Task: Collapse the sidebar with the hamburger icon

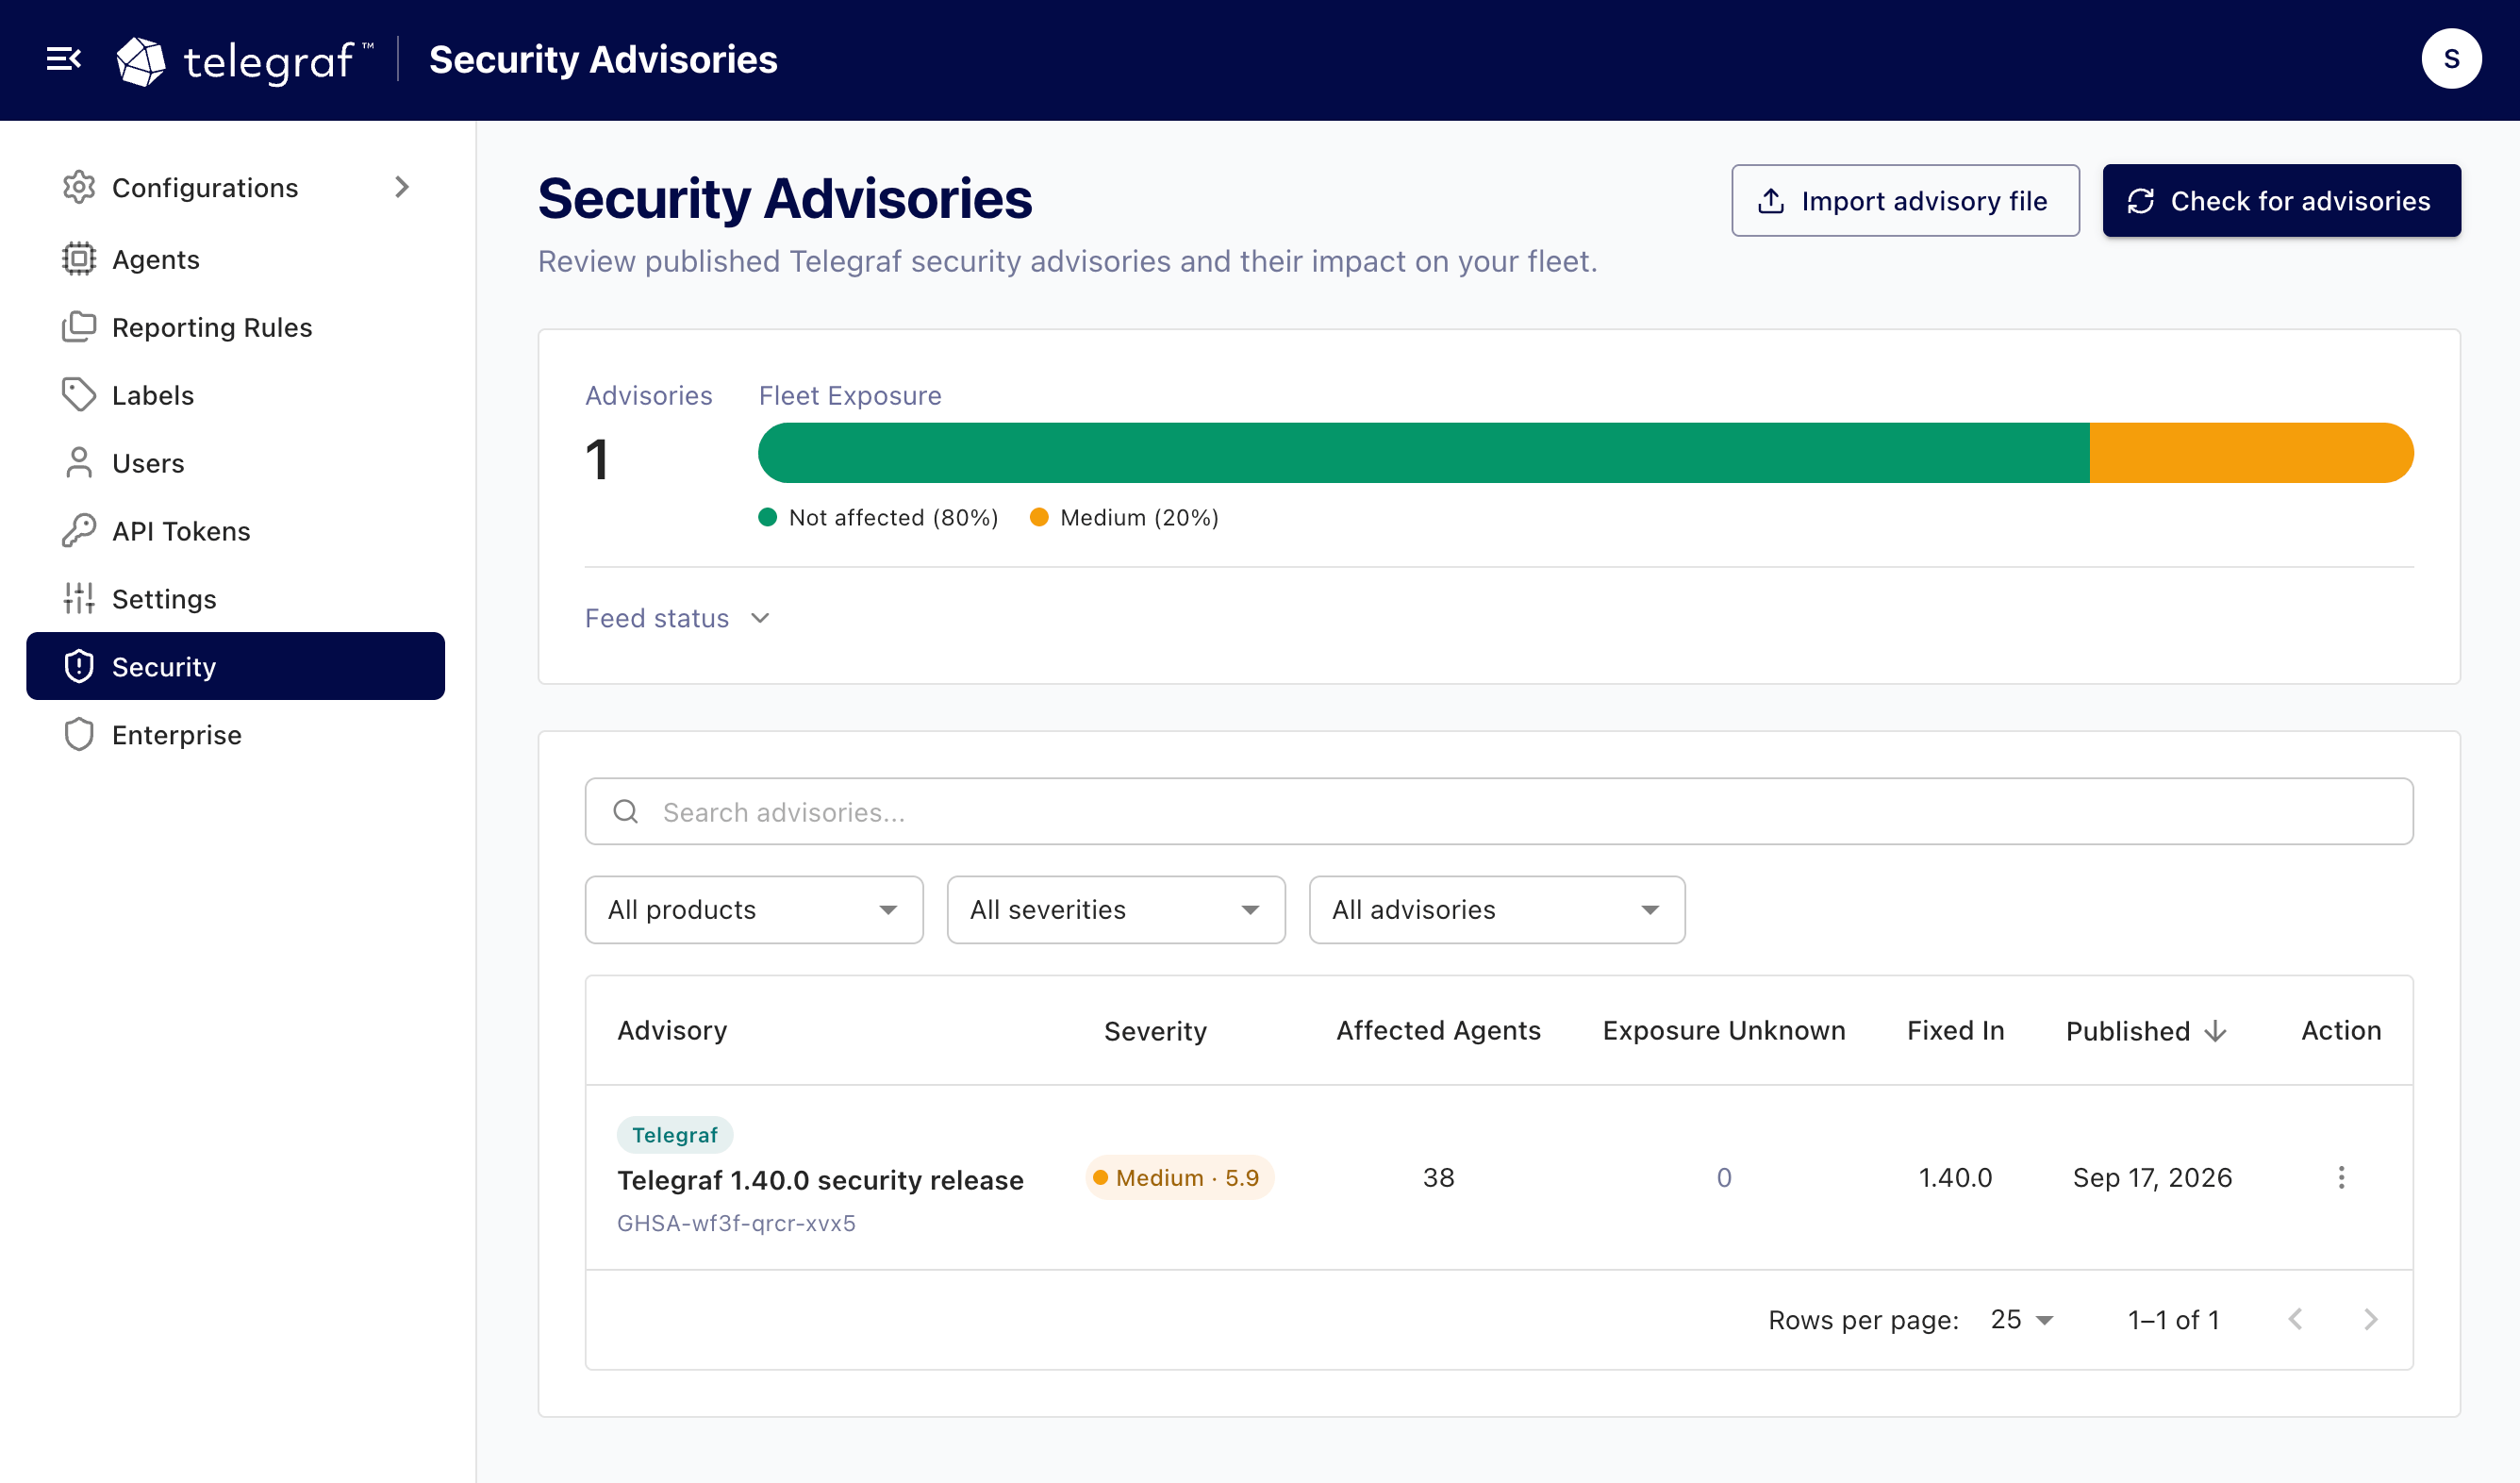Action: 63,59
